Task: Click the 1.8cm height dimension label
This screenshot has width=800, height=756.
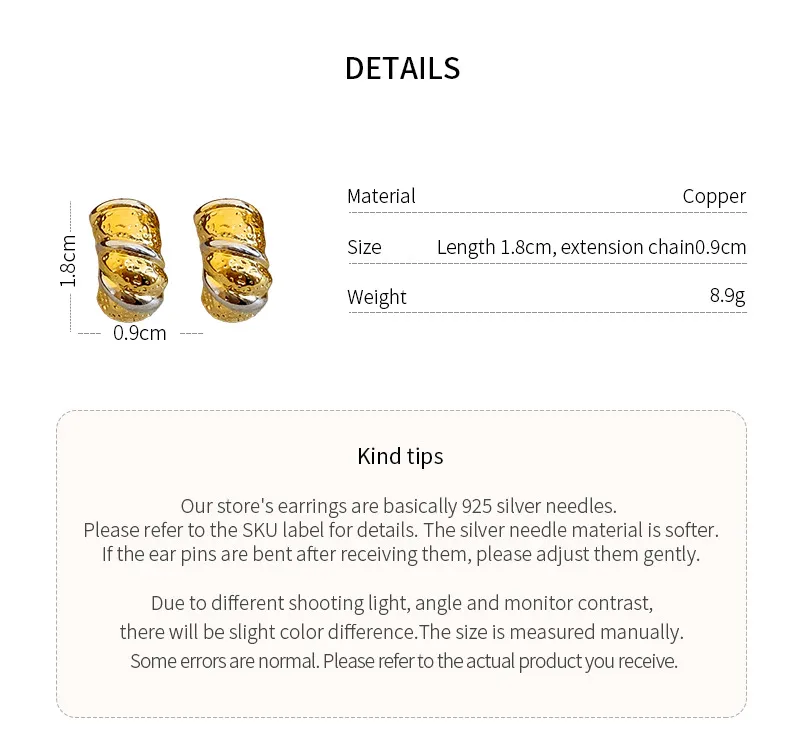Action: coord(68,260)
